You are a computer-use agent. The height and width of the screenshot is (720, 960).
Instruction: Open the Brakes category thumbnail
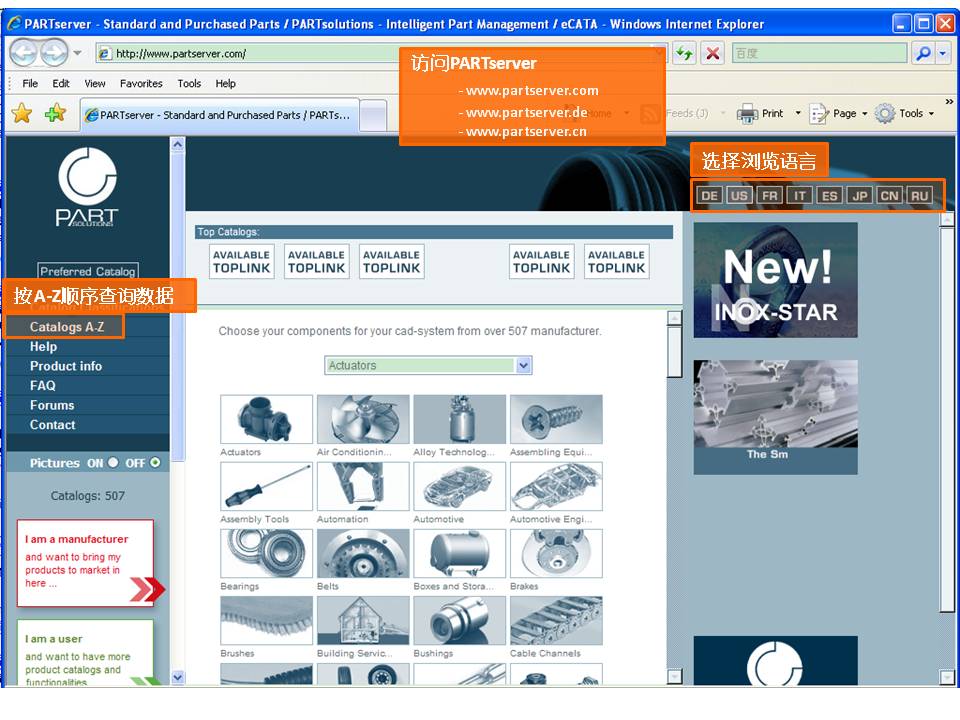click(x=557, y=553)
